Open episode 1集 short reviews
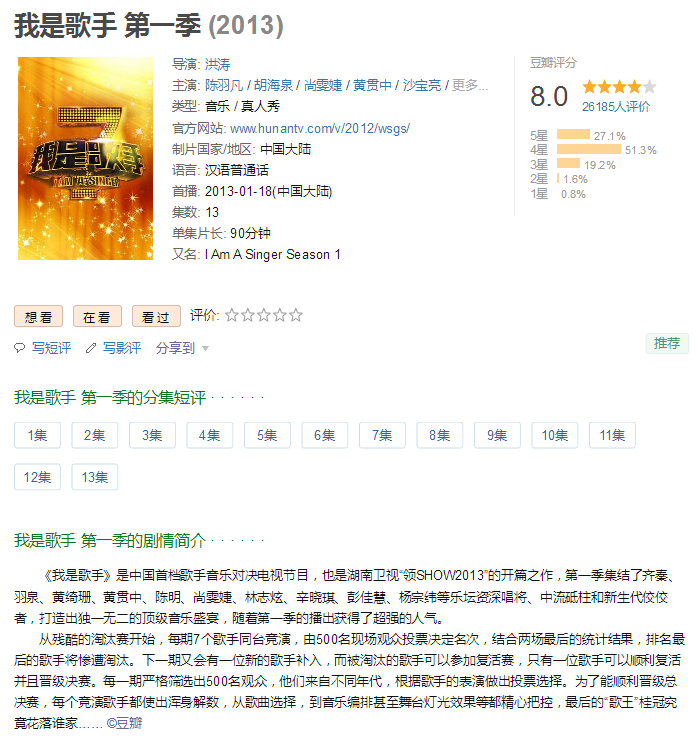 coord(38,435)
